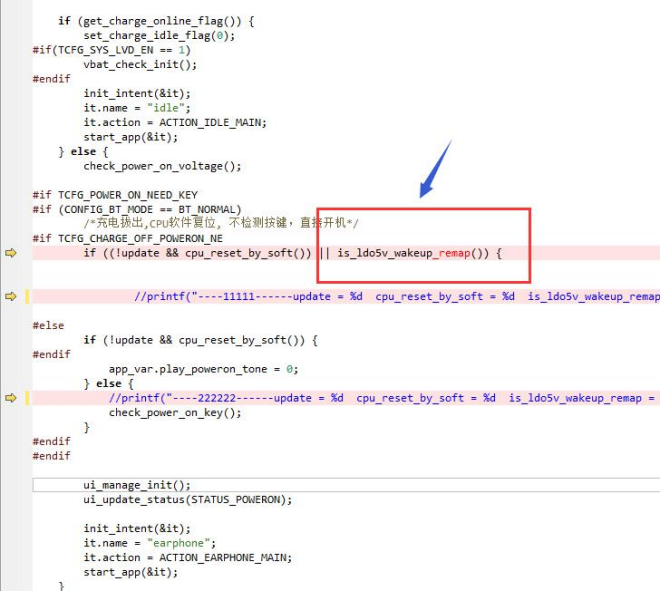Click the first 'start_app(&it);' line
Screen dimensions: 660x591
click(x=130, y=137)
